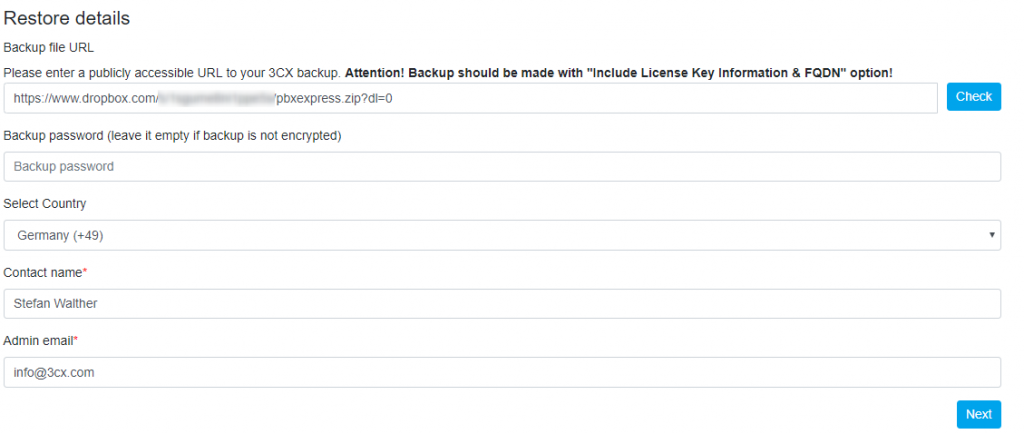Viewport: 1024px width, 434px height.
Task: Click the 'Please enter a publicly accessible URL' instruction
Action: (172, 73)
